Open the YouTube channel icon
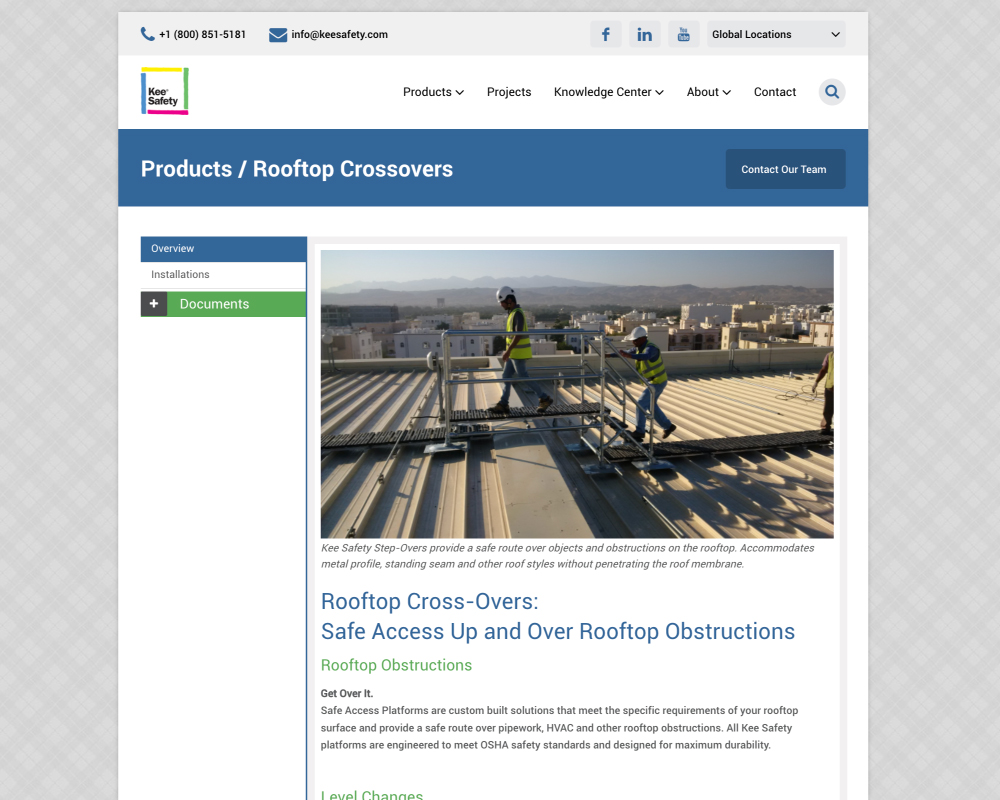The width and height of the screenshot is (1000, 800). [x=683, y=34]
